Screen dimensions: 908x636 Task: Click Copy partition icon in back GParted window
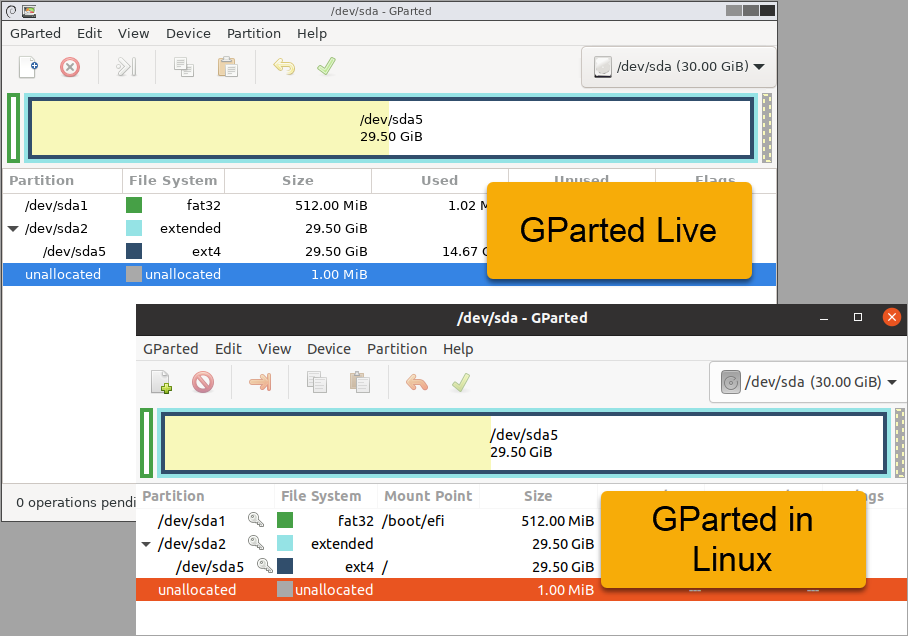click(x=184, y=67)
